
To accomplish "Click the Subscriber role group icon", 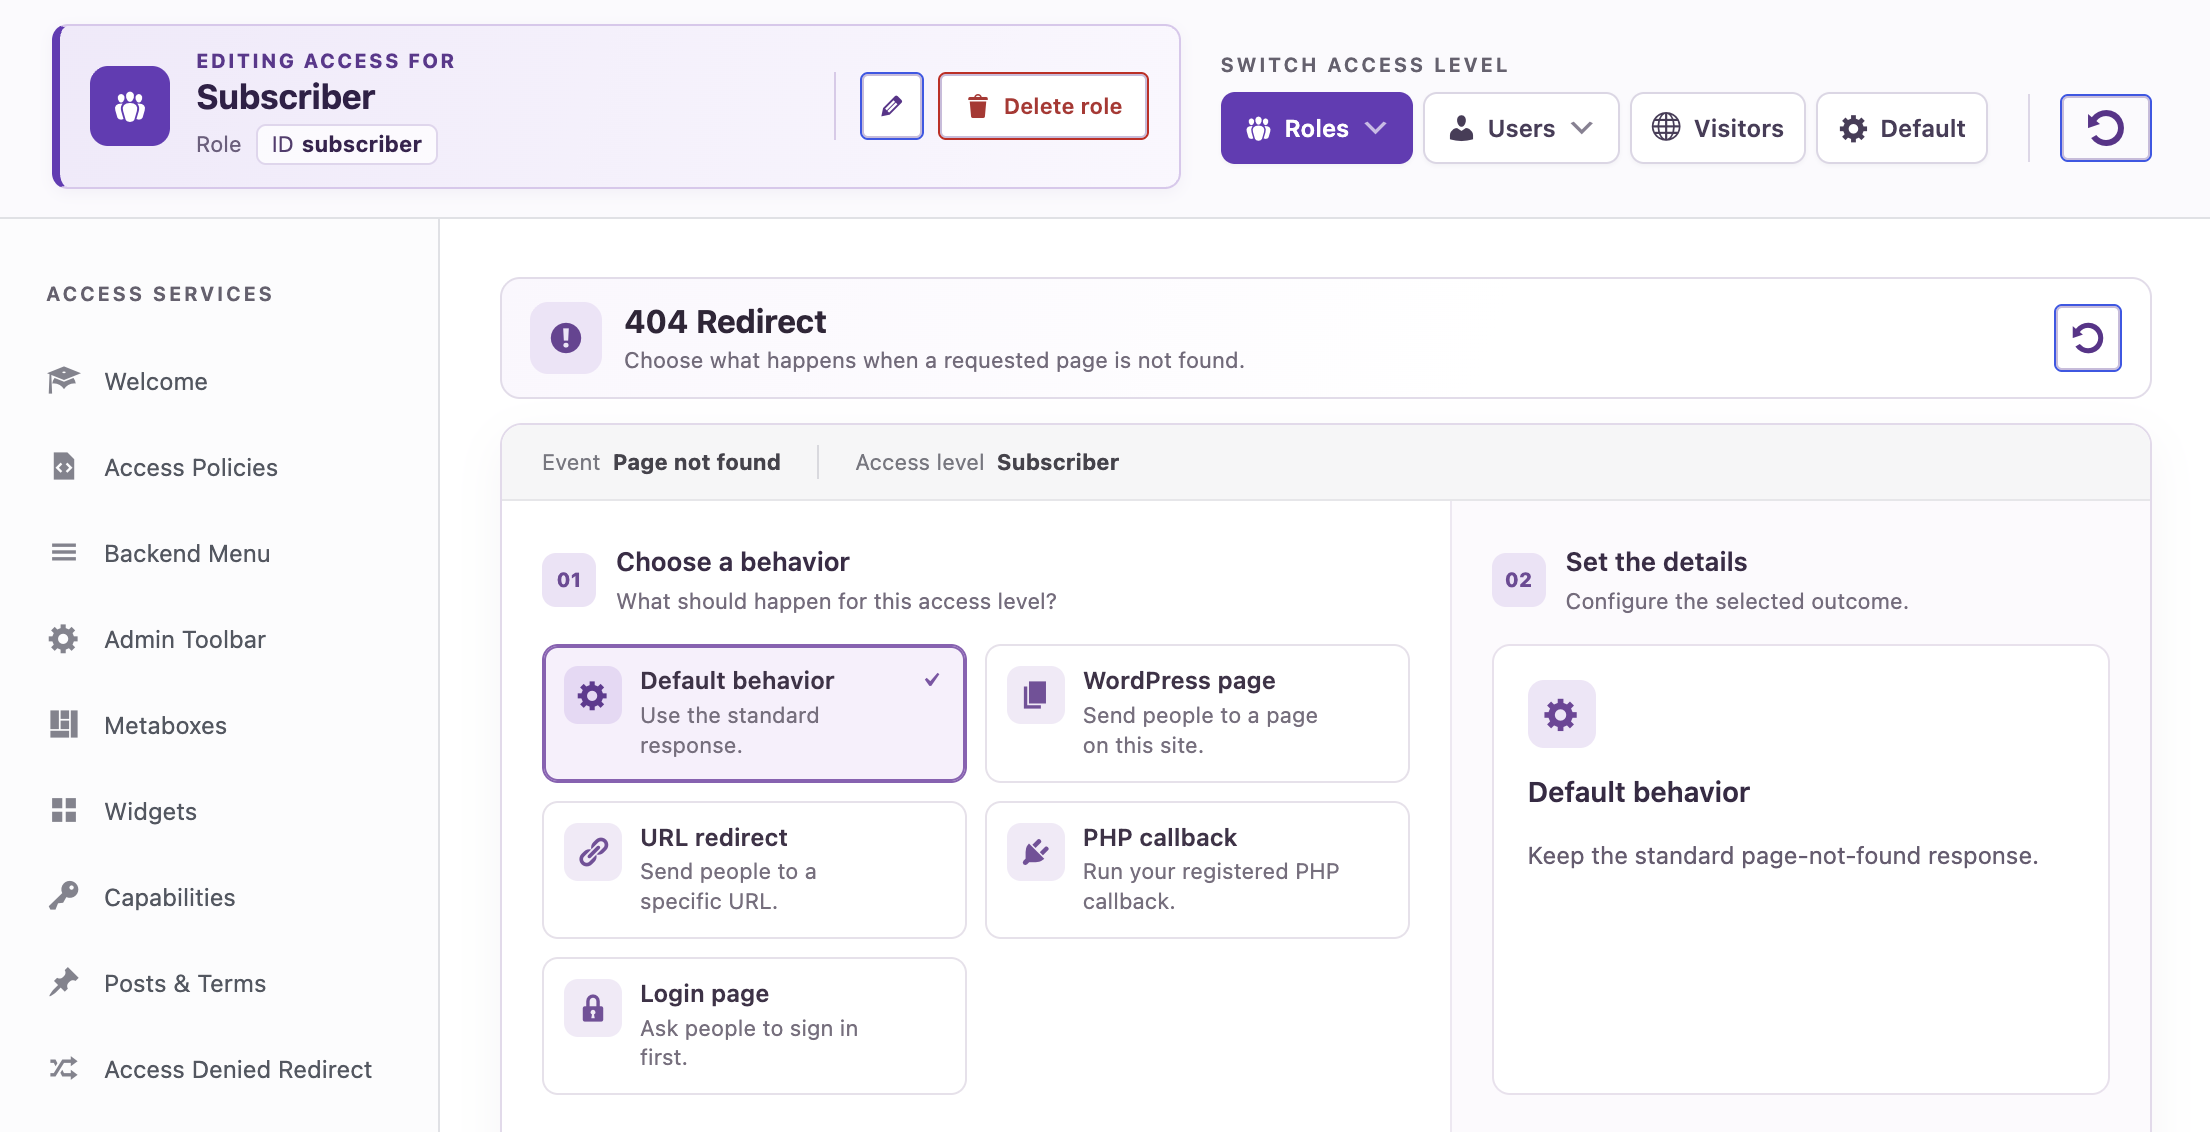I will [x=130, y=106].
